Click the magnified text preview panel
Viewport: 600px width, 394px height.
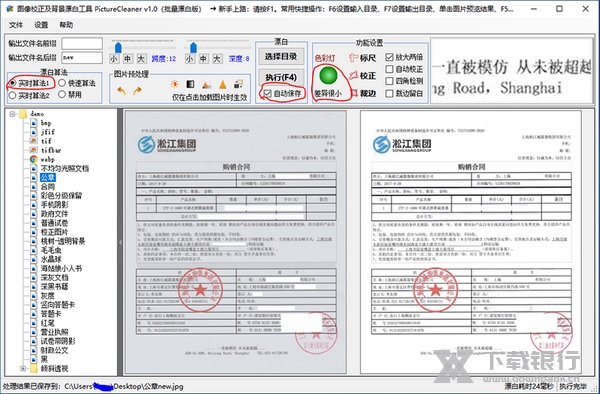click(x=511, y=70)
